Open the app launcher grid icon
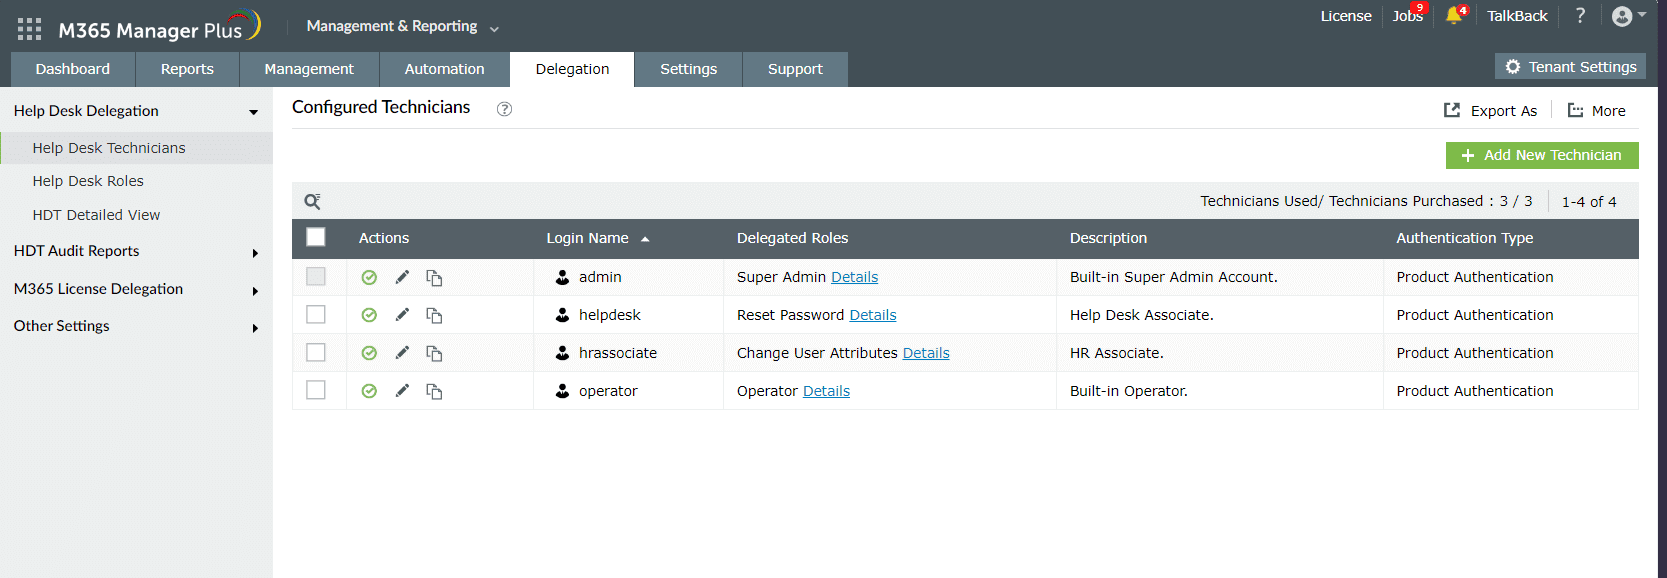 (29, 29)
